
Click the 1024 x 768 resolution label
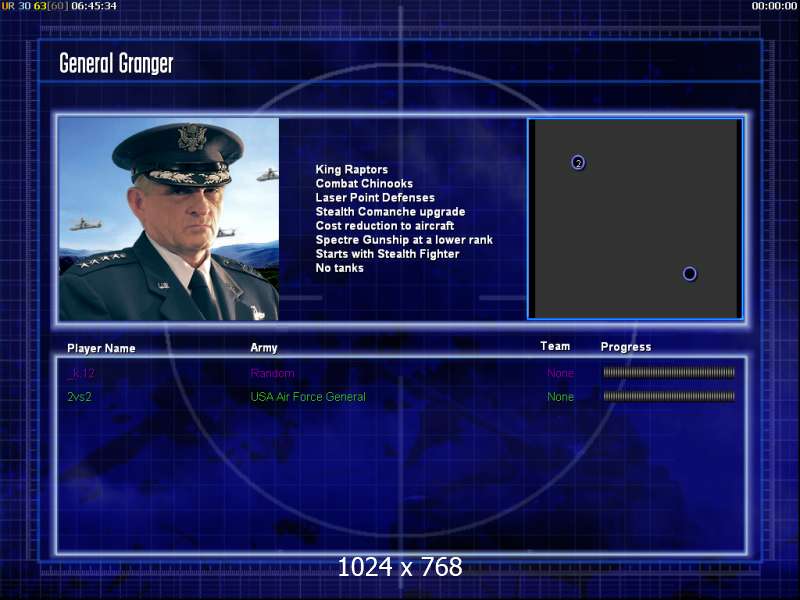click(400, 567)
